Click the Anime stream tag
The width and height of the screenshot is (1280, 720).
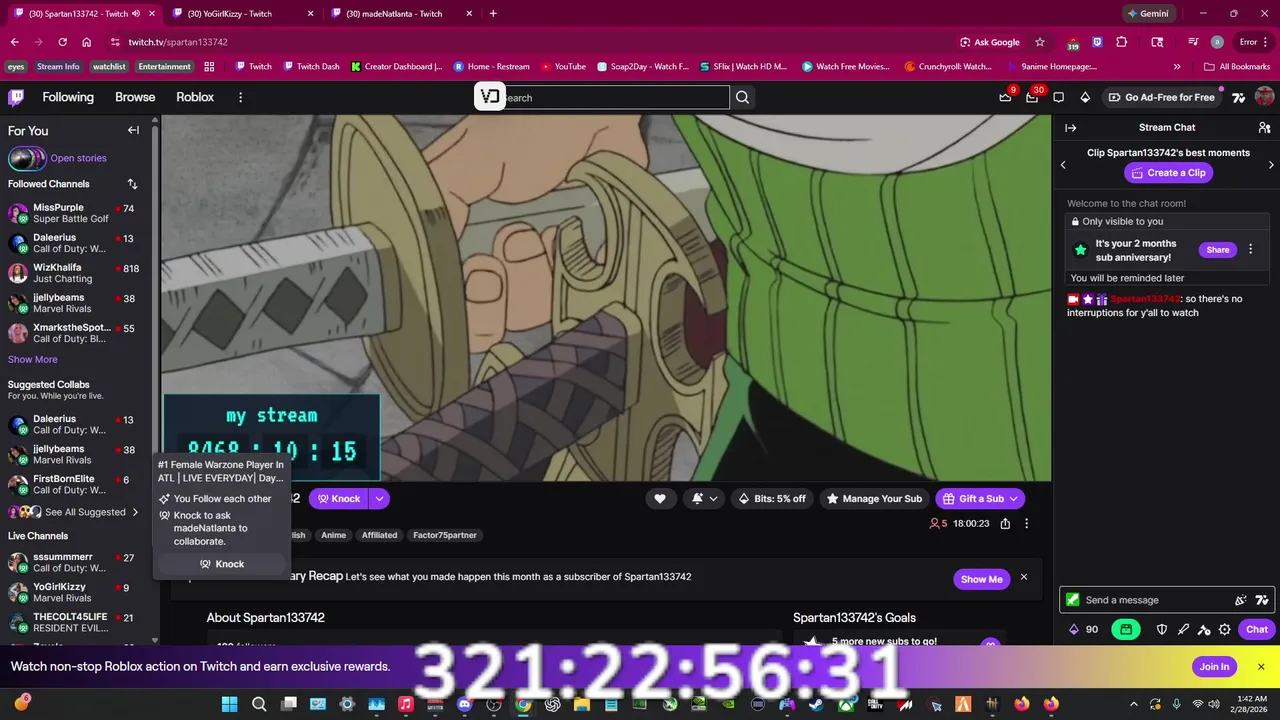(x=333, y=535)
